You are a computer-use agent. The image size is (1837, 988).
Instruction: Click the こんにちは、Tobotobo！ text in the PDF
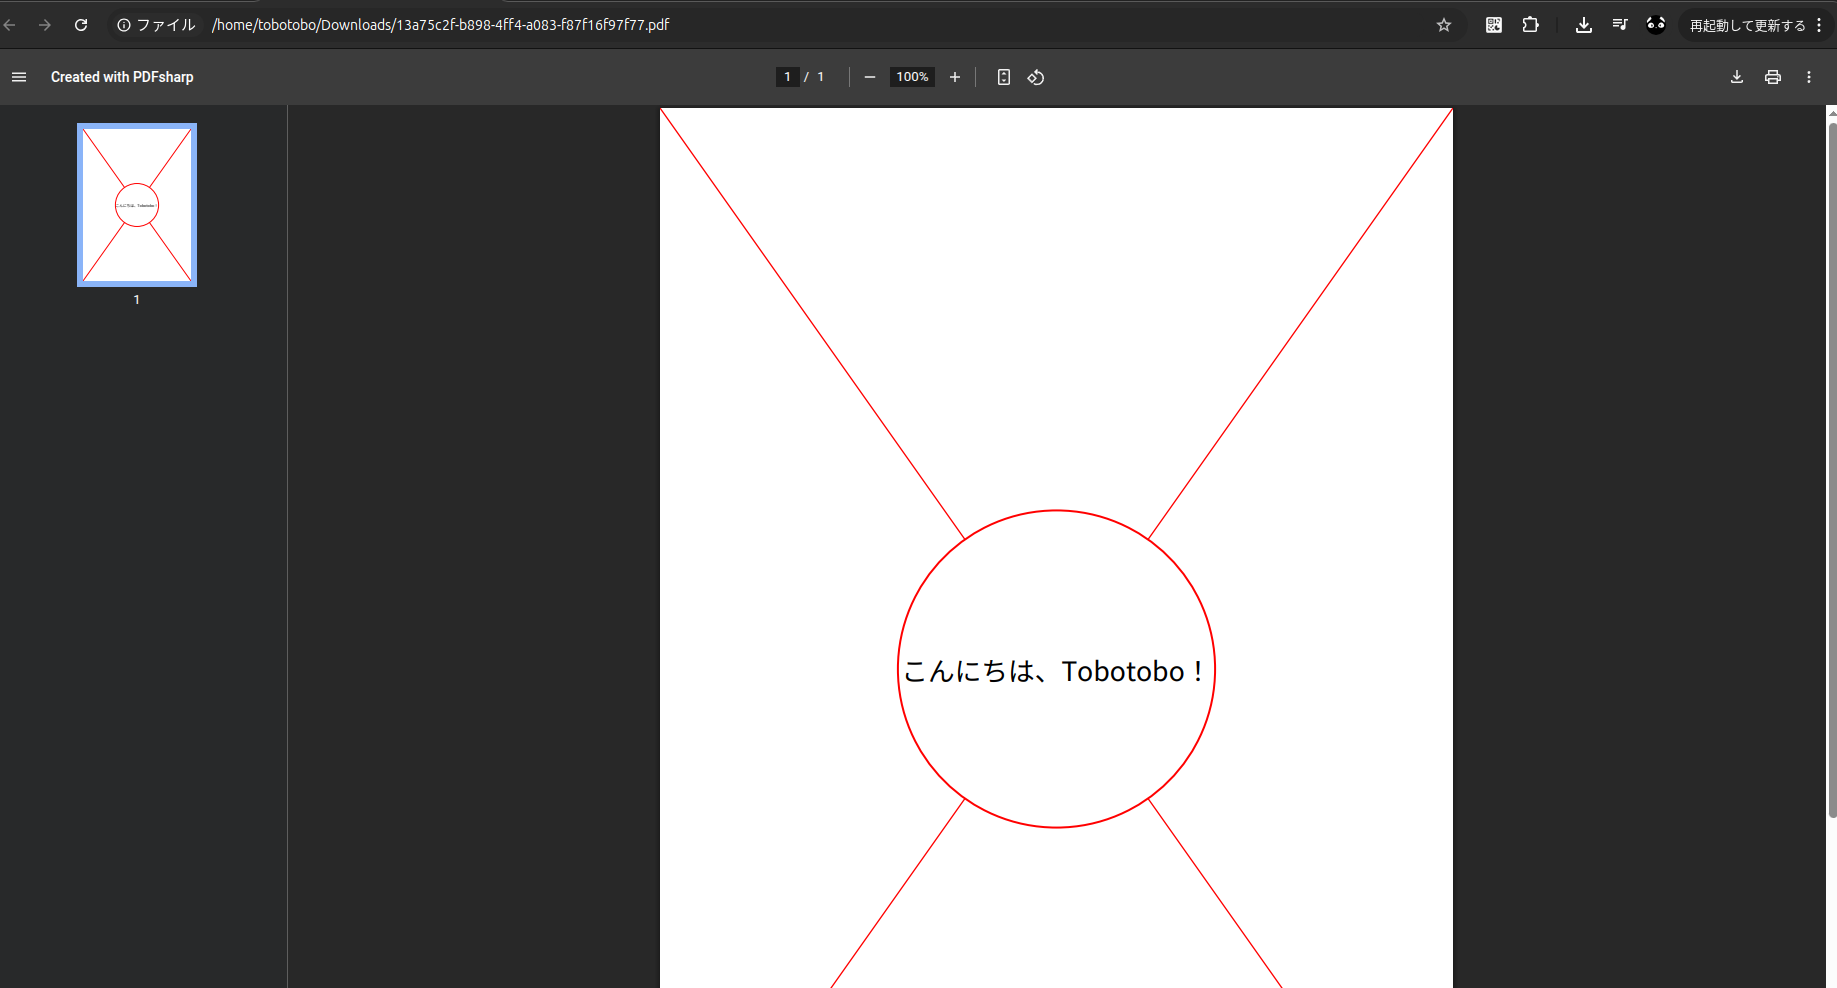1053,671
